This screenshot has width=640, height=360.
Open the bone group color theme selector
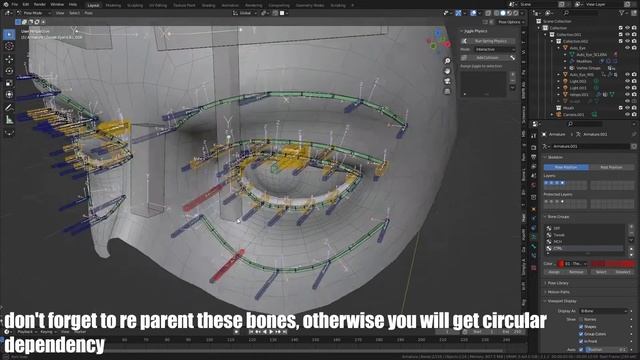tap(573, 264)
